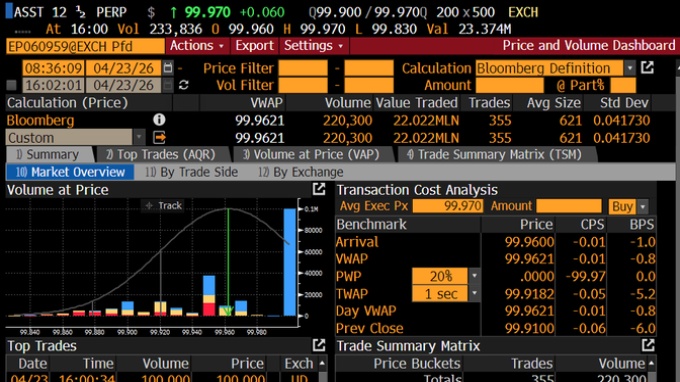Expand the Custom calculation dropdown
The width and height of the screenshot is (680, 382).
[x=139, y=137]
